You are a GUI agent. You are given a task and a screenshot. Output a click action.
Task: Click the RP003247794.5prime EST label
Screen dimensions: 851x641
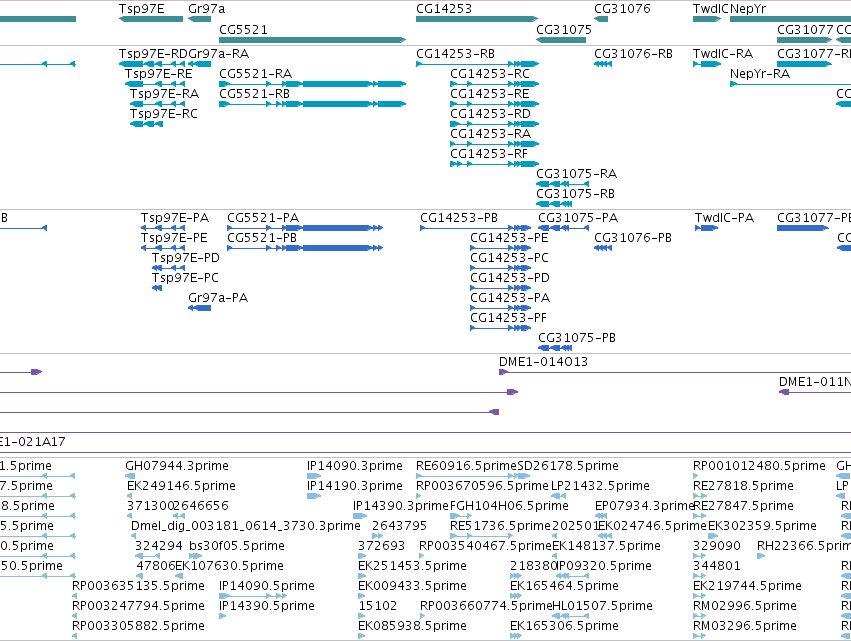click(x=138, y=605)
